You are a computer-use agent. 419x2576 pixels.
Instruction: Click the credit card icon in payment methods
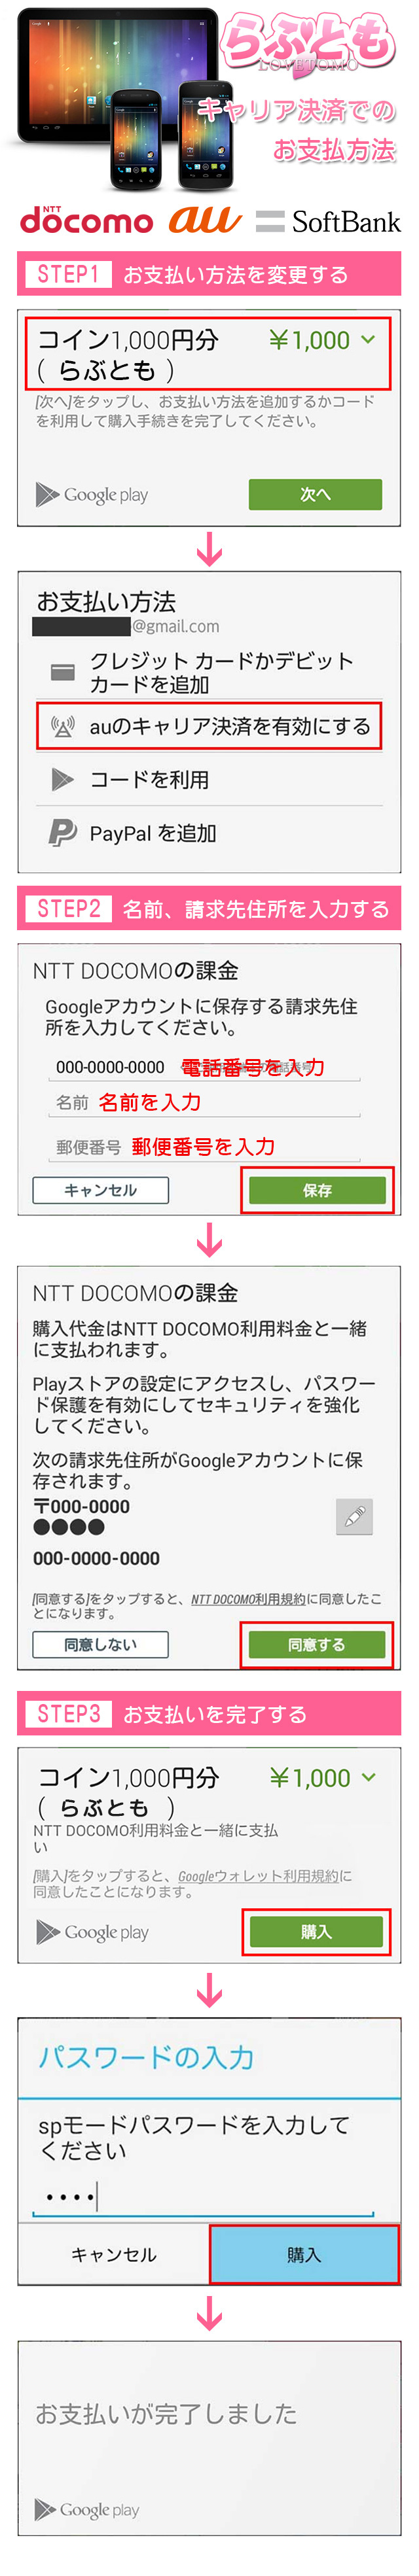(63, 672)
